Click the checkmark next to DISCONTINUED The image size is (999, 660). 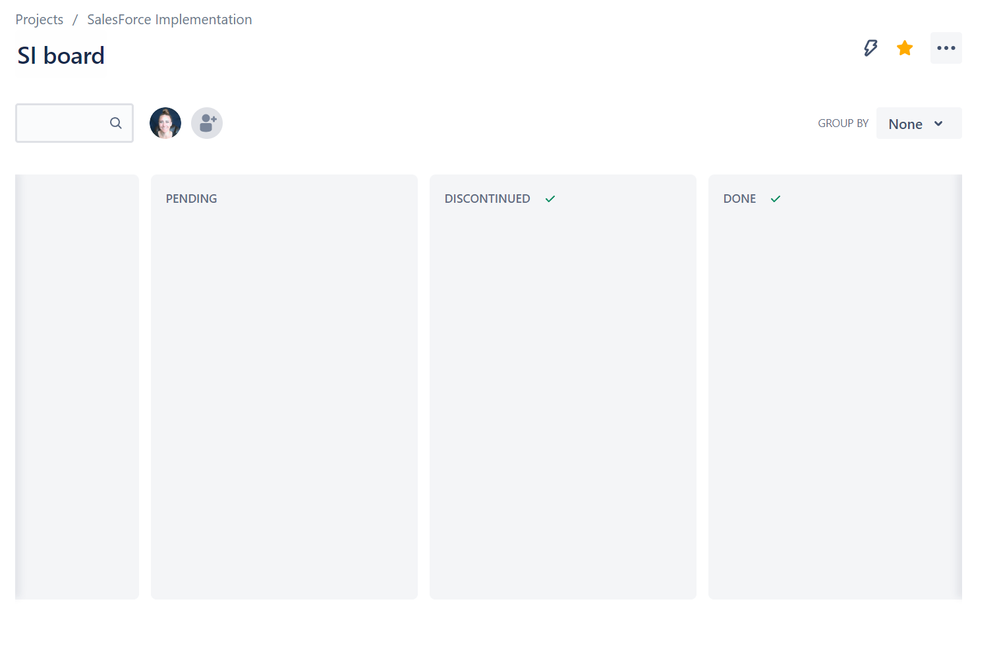tap(550, 198)
